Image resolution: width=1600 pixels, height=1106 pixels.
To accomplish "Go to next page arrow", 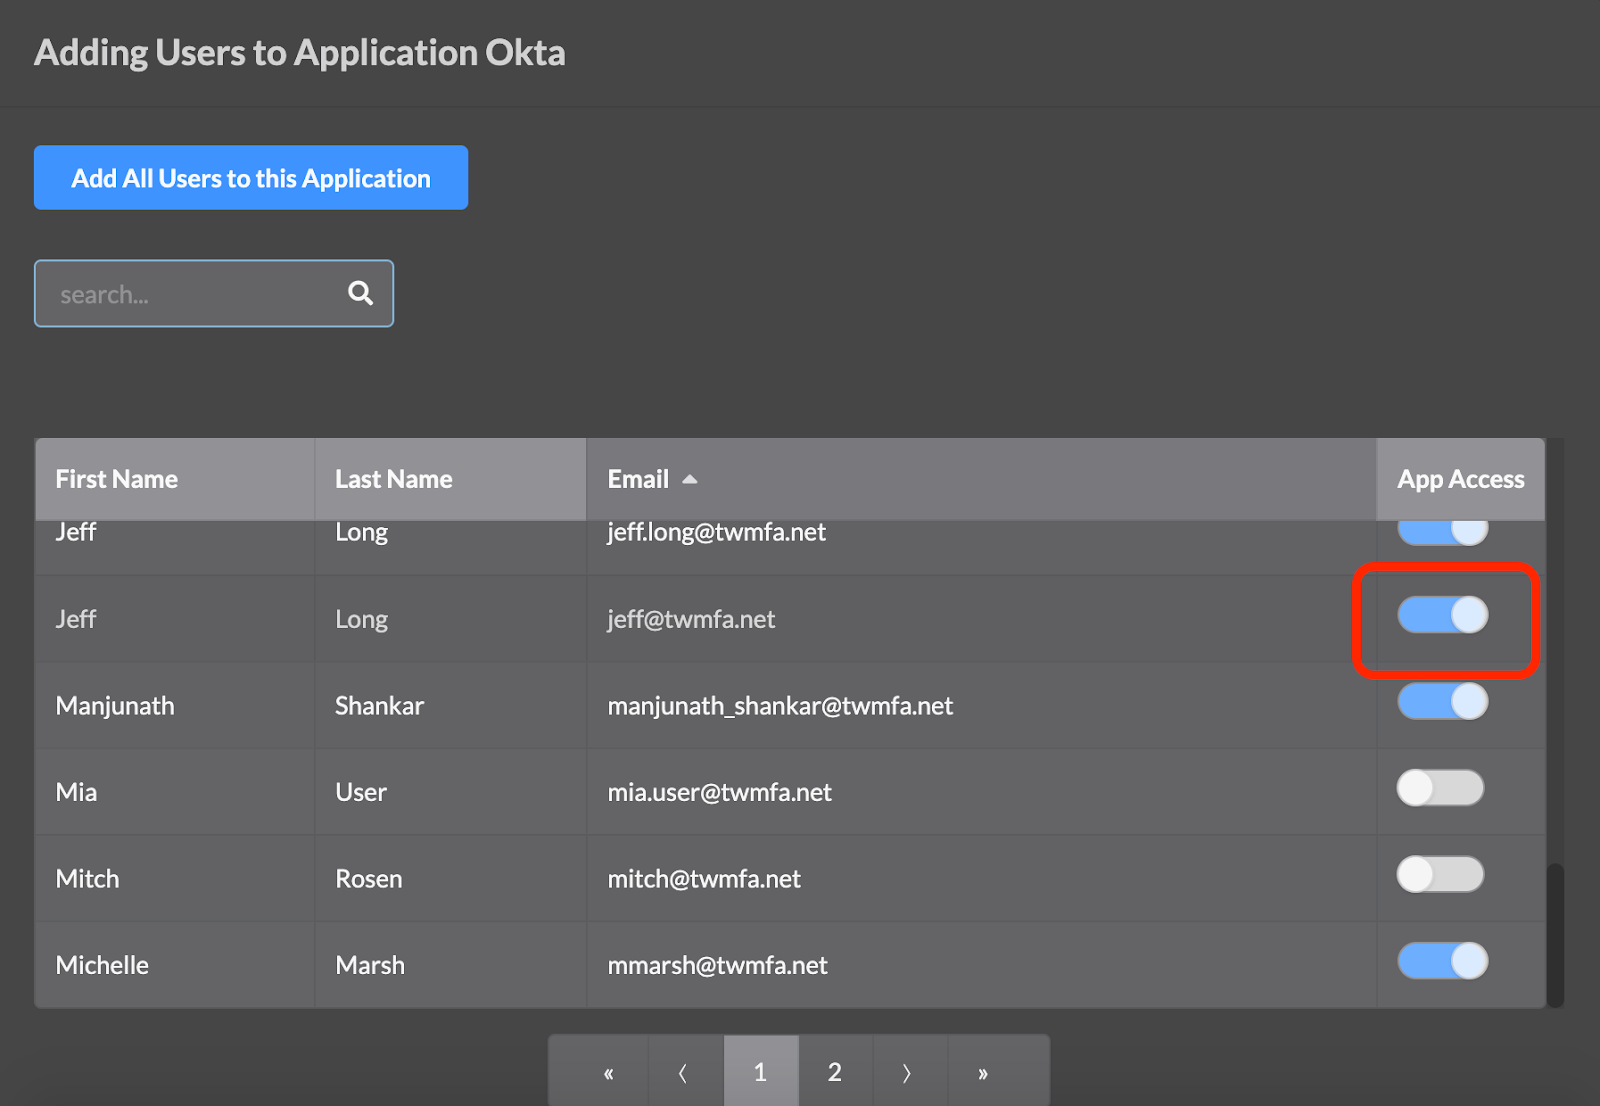I will click(x=907, y=1073).
